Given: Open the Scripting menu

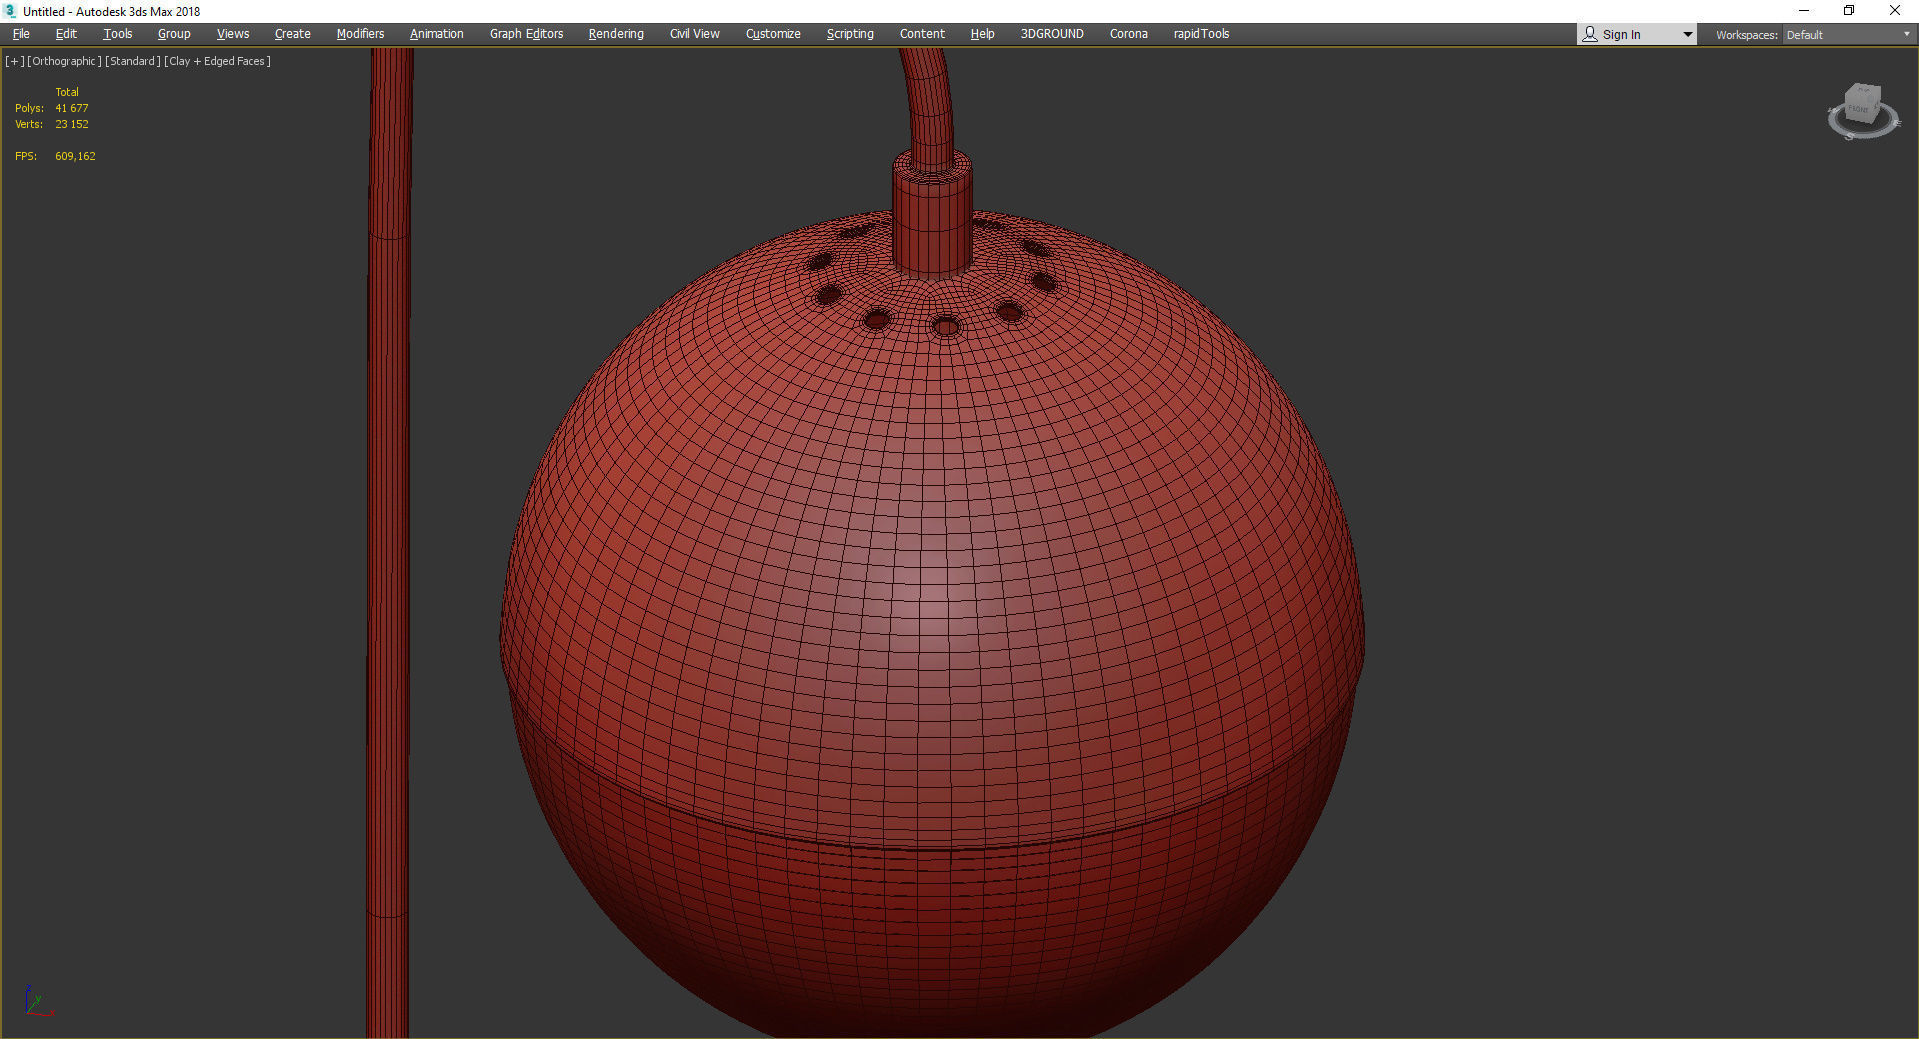Looking at the screenshot, I should tap(850, 34).
